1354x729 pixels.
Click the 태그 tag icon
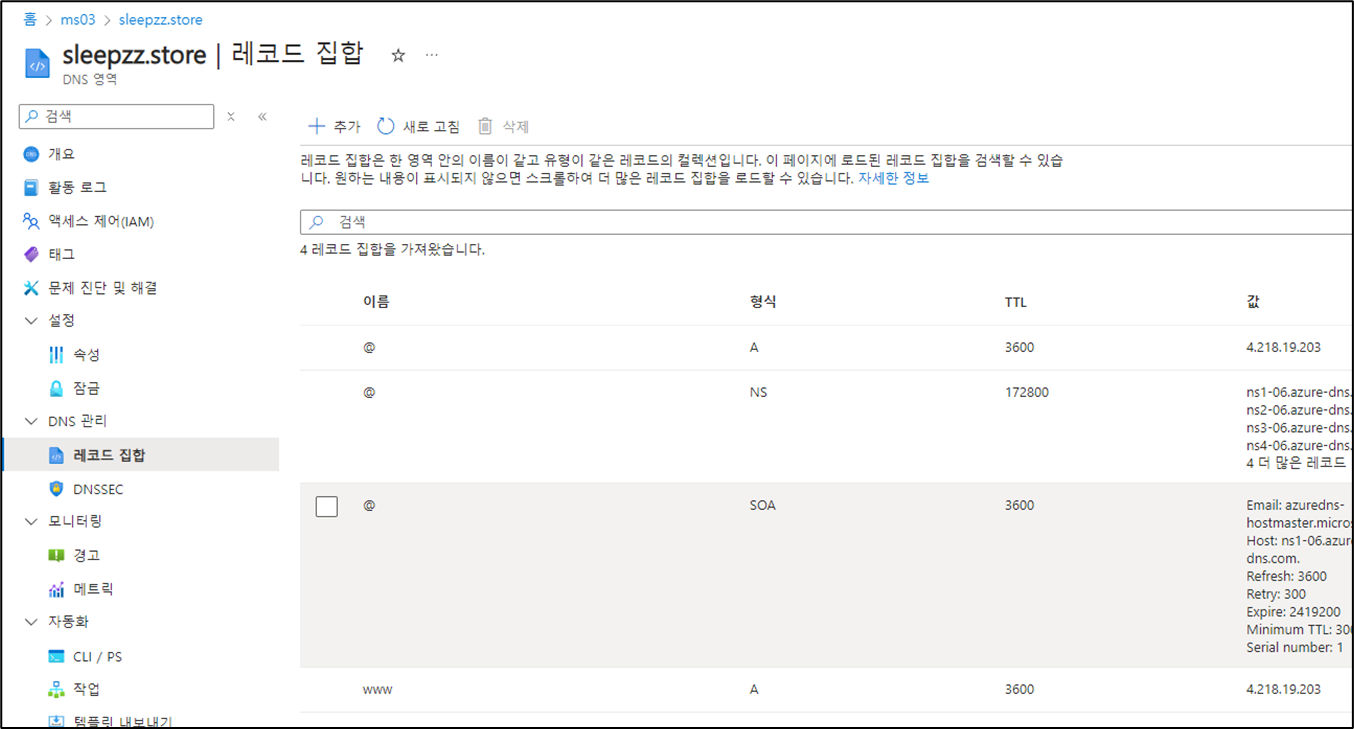pyautogui.click(x=30, y=254)
